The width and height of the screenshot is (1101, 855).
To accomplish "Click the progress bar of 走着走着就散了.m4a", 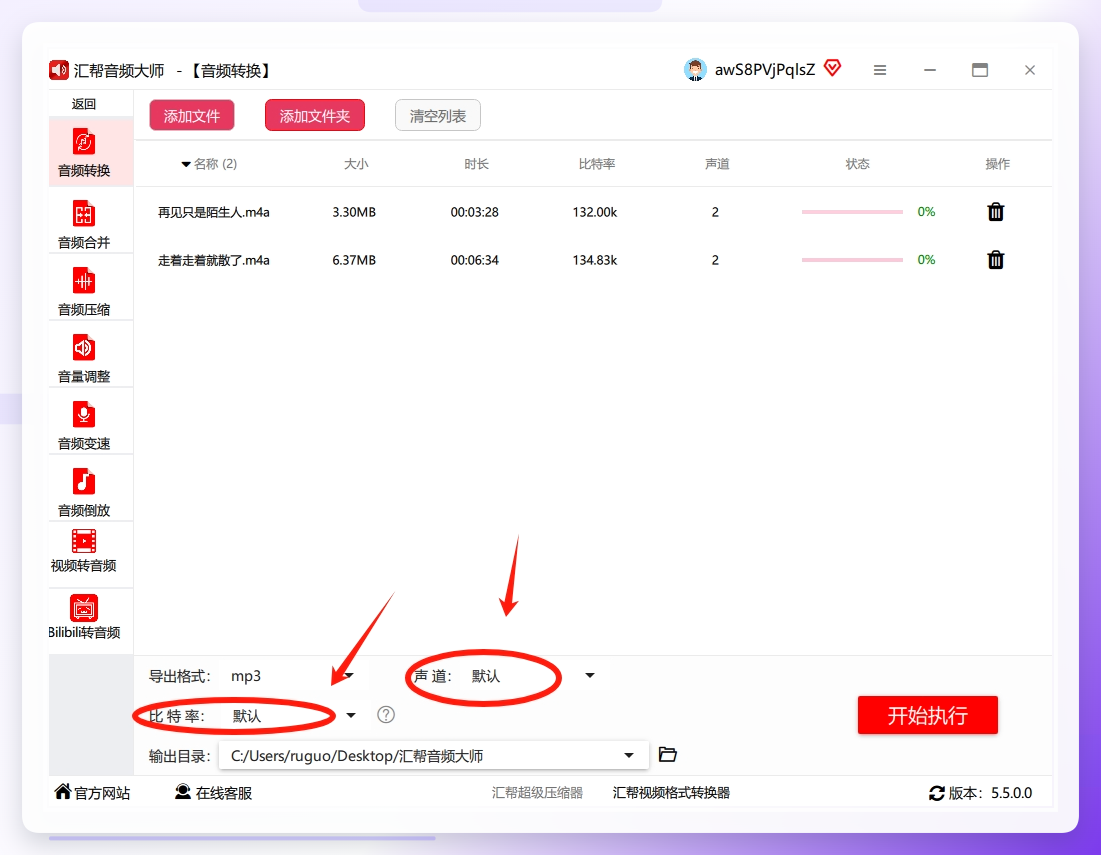I will coord(852,260).
